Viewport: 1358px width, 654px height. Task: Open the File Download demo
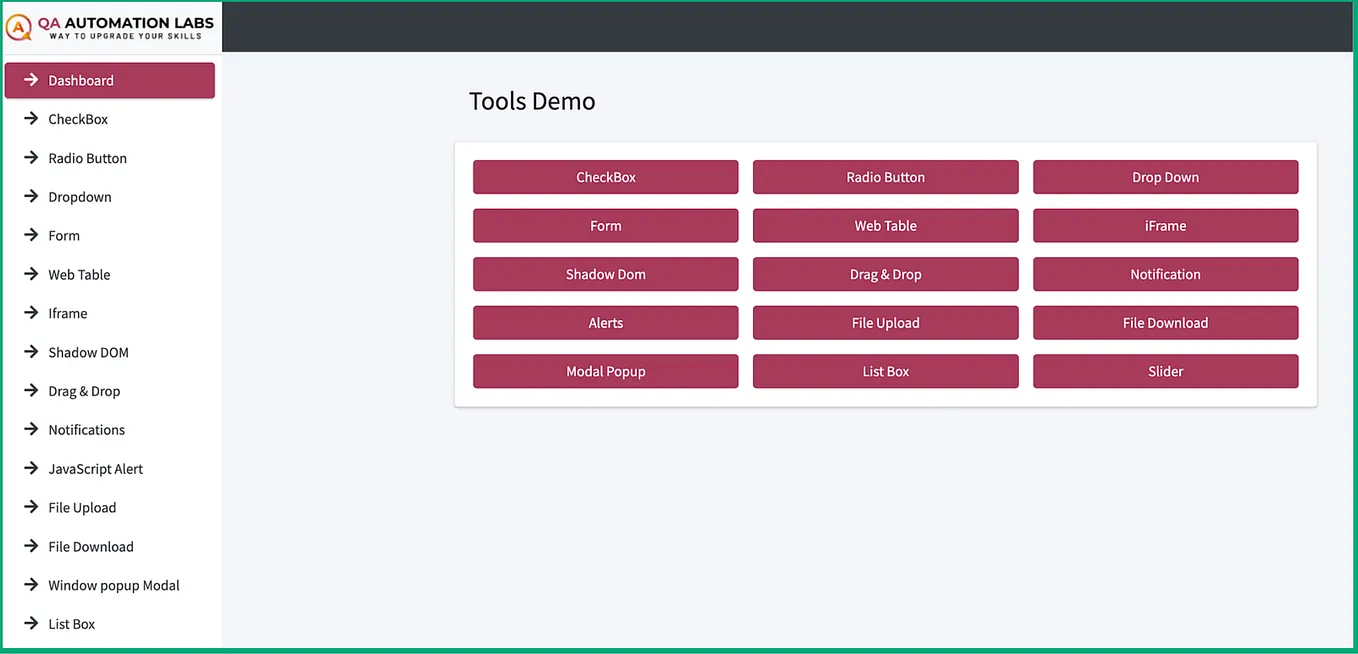click(x=1165, y=322)
